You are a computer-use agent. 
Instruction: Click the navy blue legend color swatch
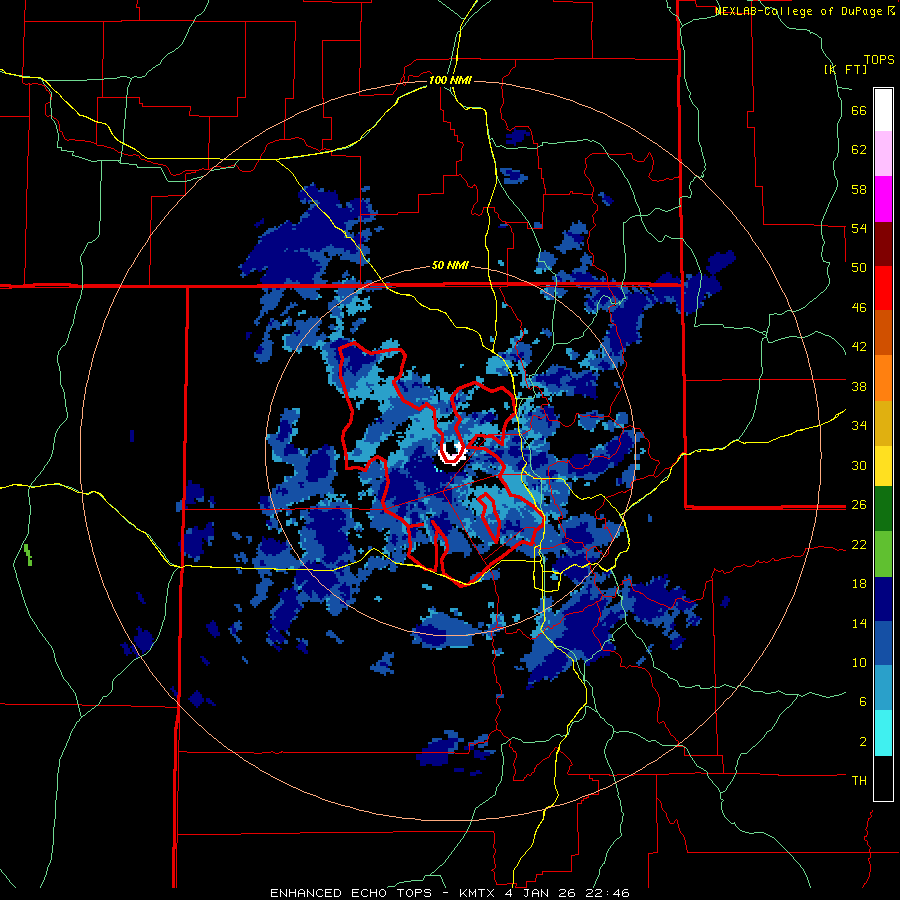[x=883, y=599]
